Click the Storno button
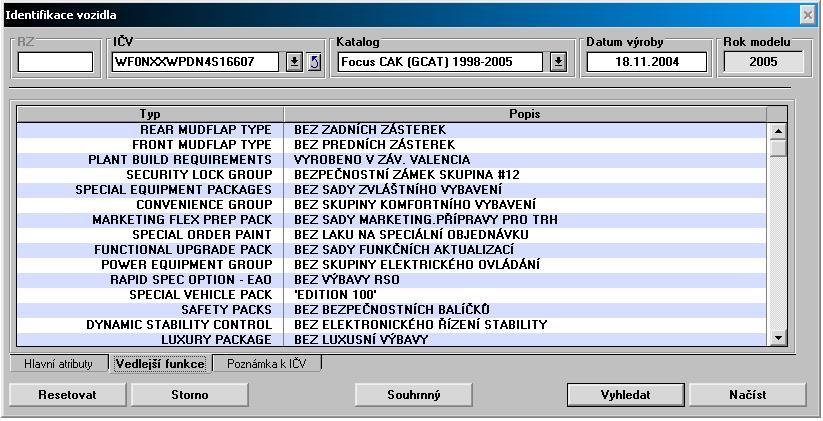This screenshot has height=421, width=823. click(189, 395)
